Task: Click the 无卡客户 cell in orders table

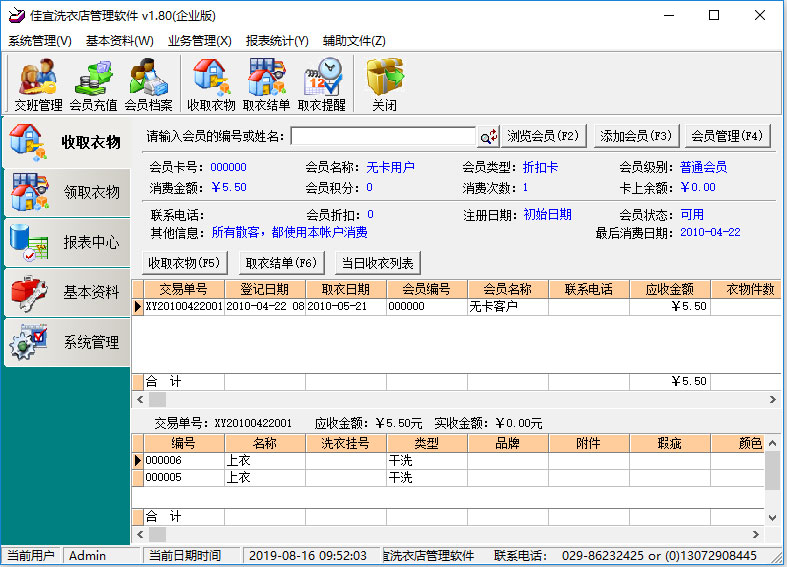Action: point(507,307)
